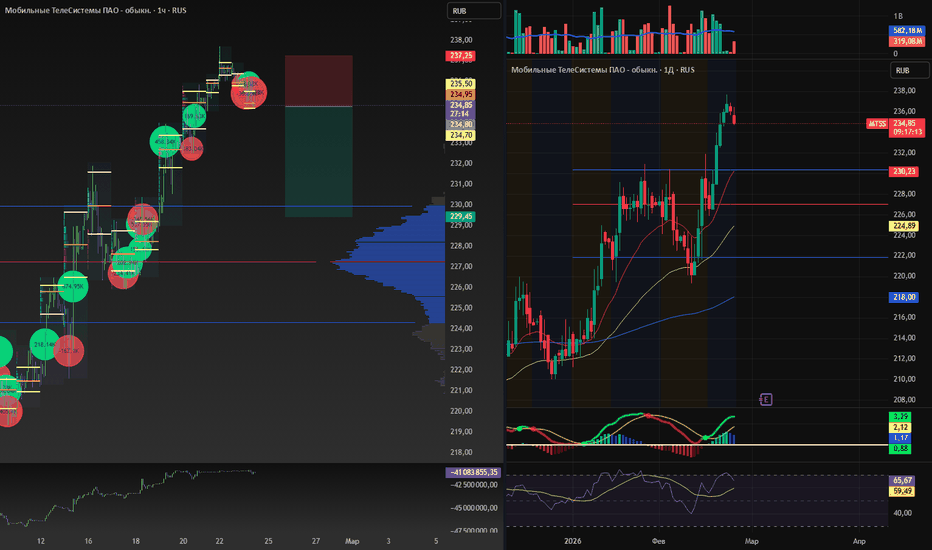The image size is (932, 550).
Task: Click the orange 234,95 price label
Action: [x=461, y=95]
